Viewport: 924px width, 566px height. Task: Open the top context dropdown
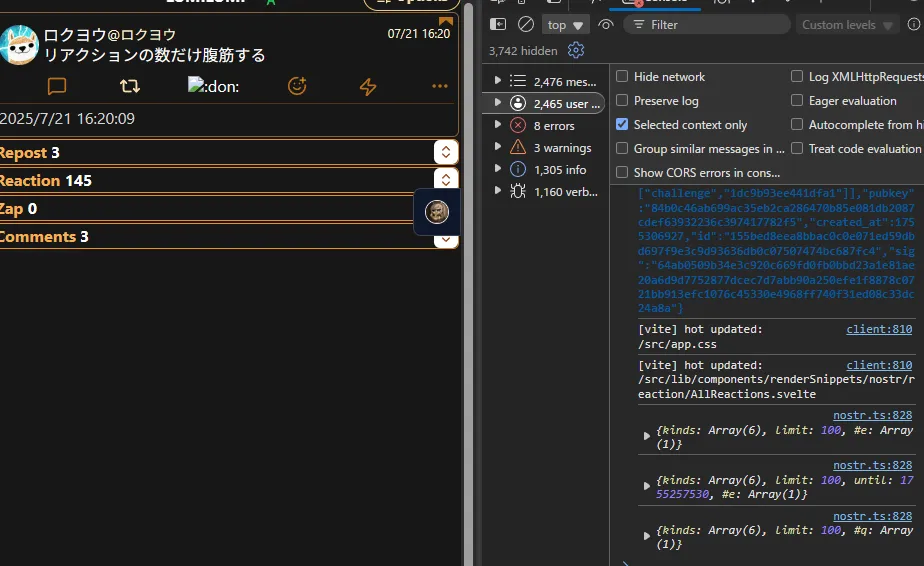point(565,25)
